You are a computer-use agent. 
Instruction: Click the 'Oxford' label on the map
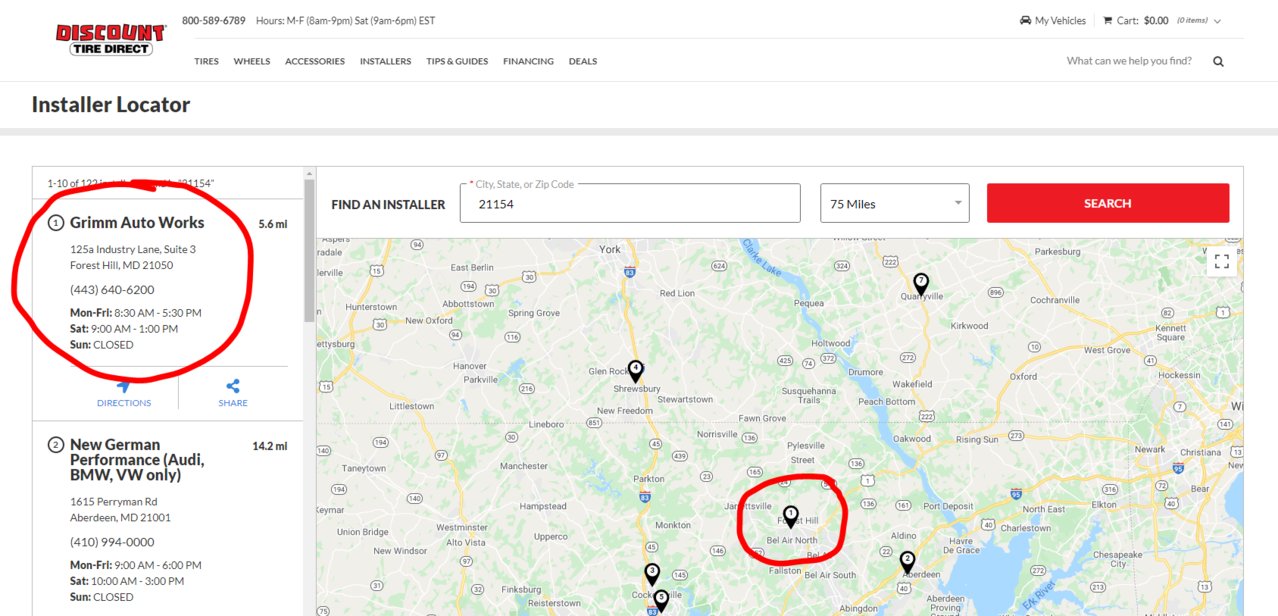(x=1023, y=377)
